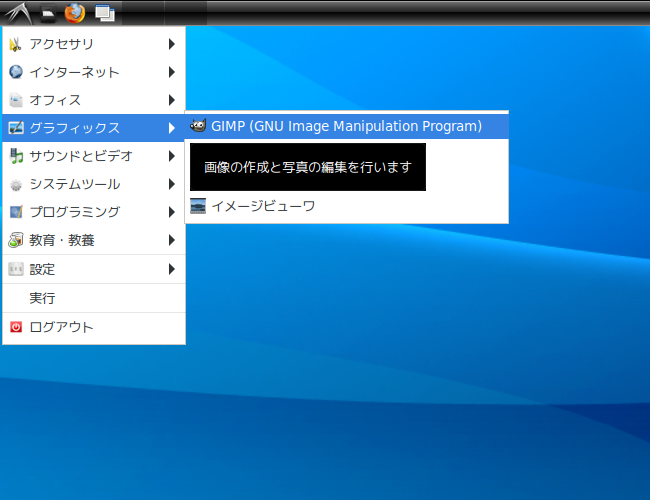Image resolution: width=650 pixels, height=500 pixels.
Task: Click the サウンドとビデオ music icon
Action: (16, 156)
